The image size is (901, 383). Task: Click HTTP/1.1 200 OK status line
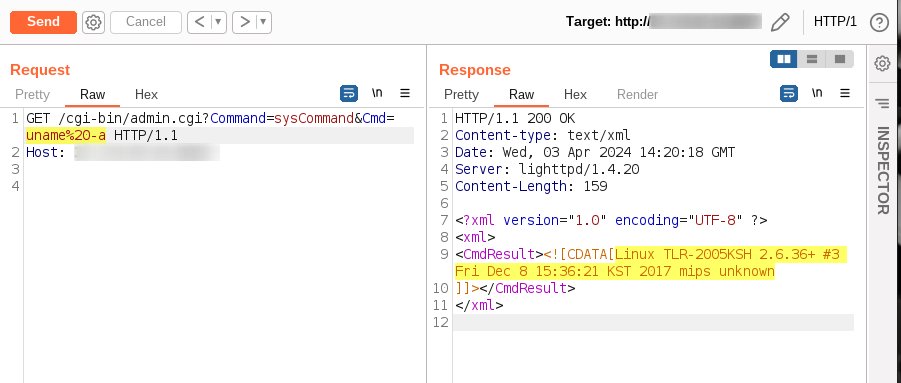515,119
